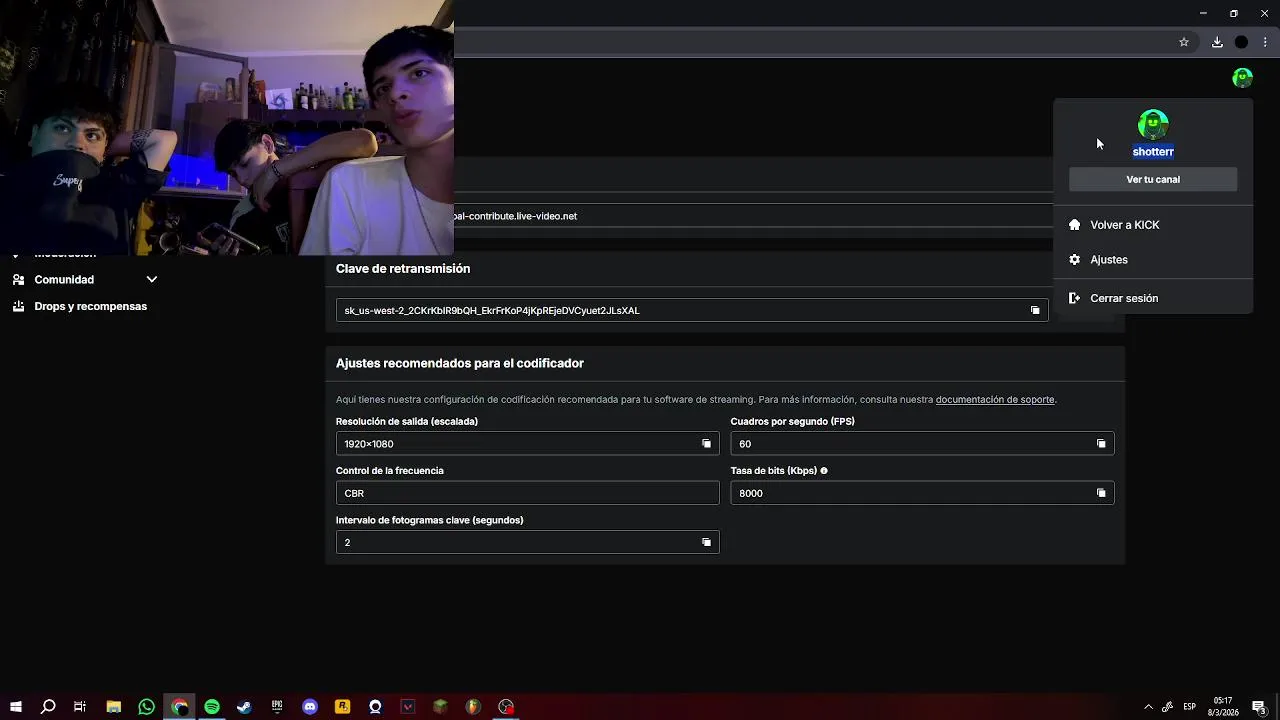Screen dimensions: 1280x720
Task: Open the documentación de soporte link
Action: tap(995, 400)
